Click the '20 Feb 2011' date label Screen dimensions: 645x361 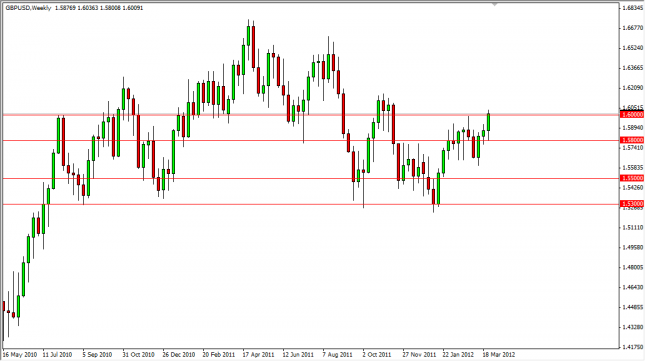(218, 354)
